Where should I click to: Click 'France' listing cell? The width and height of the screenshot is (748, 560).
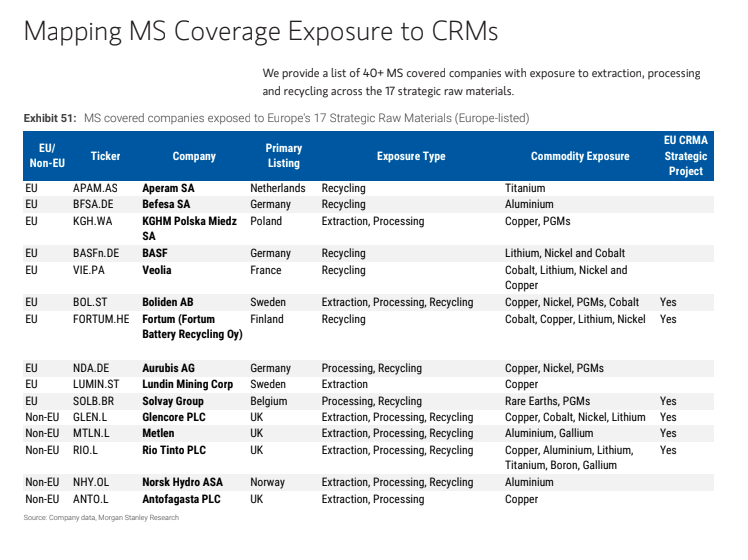click(x=266, y=270)
